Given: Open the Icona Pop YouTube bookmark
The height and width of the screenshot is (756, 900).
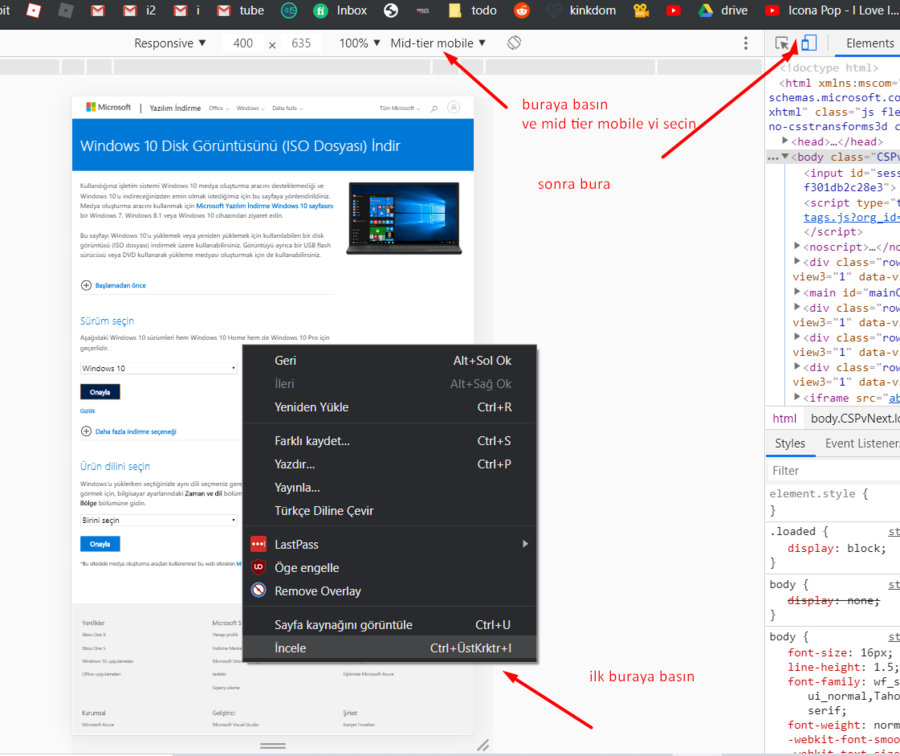Looking at the screenshot, I should (832, 10).
